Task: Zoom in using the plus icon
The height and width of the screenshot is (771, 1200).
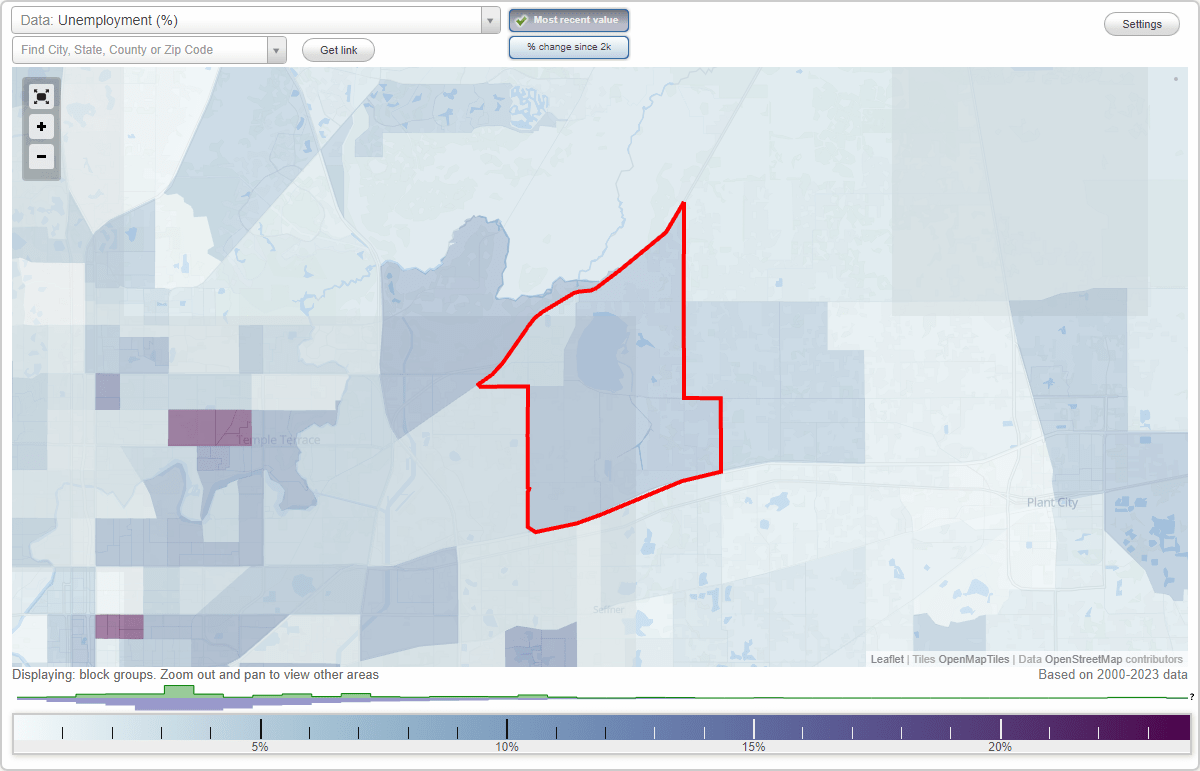Action: pos(41,126)
